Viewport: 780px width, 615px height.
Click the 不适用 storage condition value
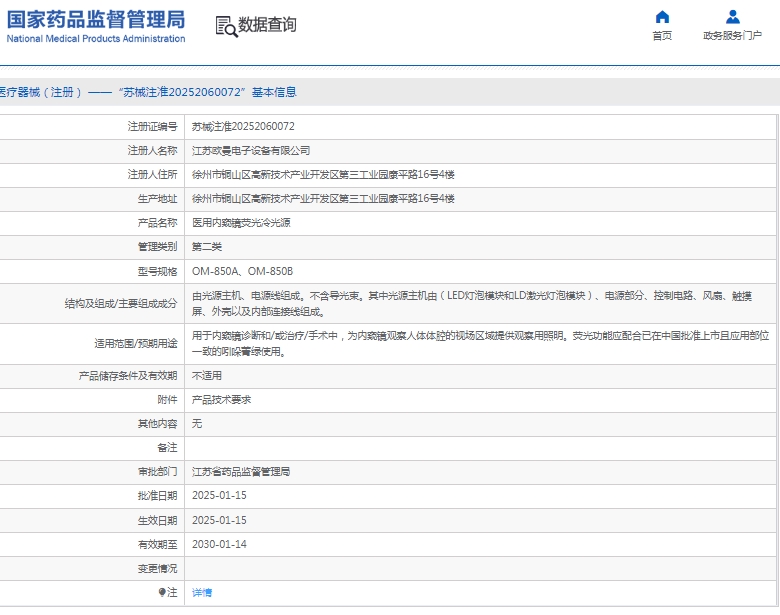point(207,376)
